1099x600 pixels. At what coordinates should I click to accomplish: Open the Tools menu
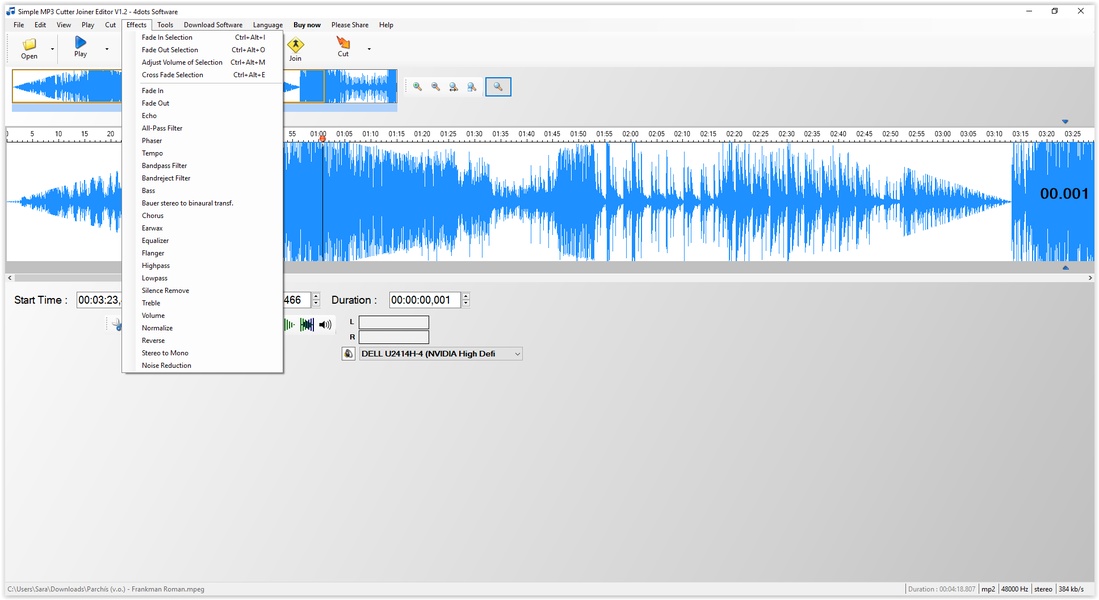(x=165, y=25)
